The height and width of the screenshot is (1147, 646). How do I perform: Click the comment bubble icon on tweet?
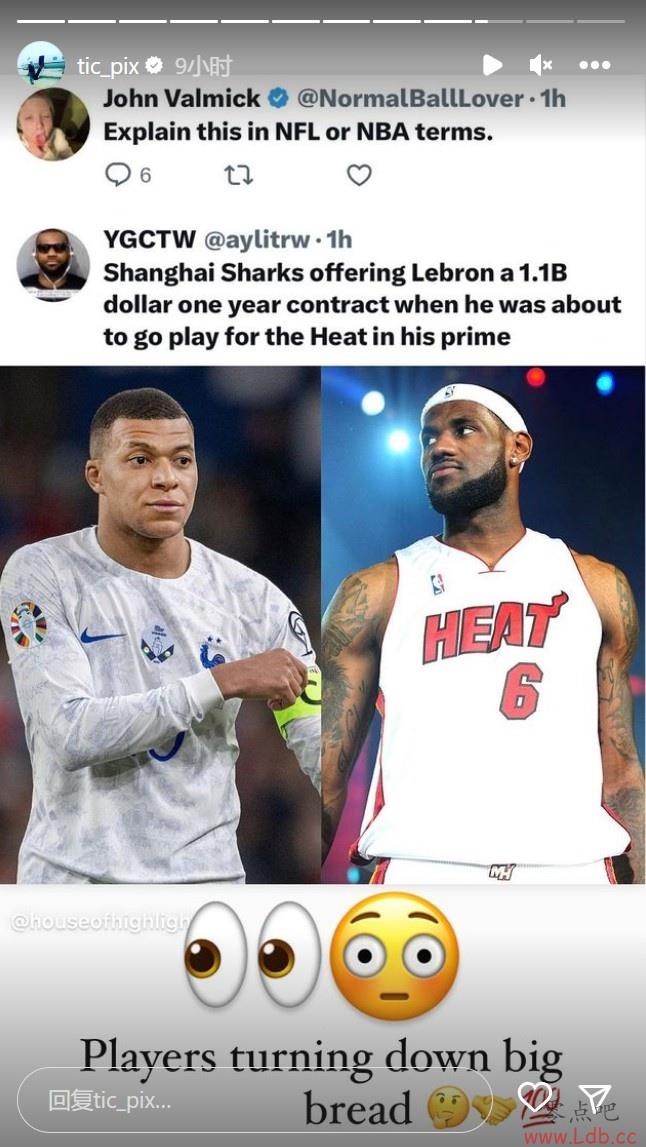pos(118,174)
